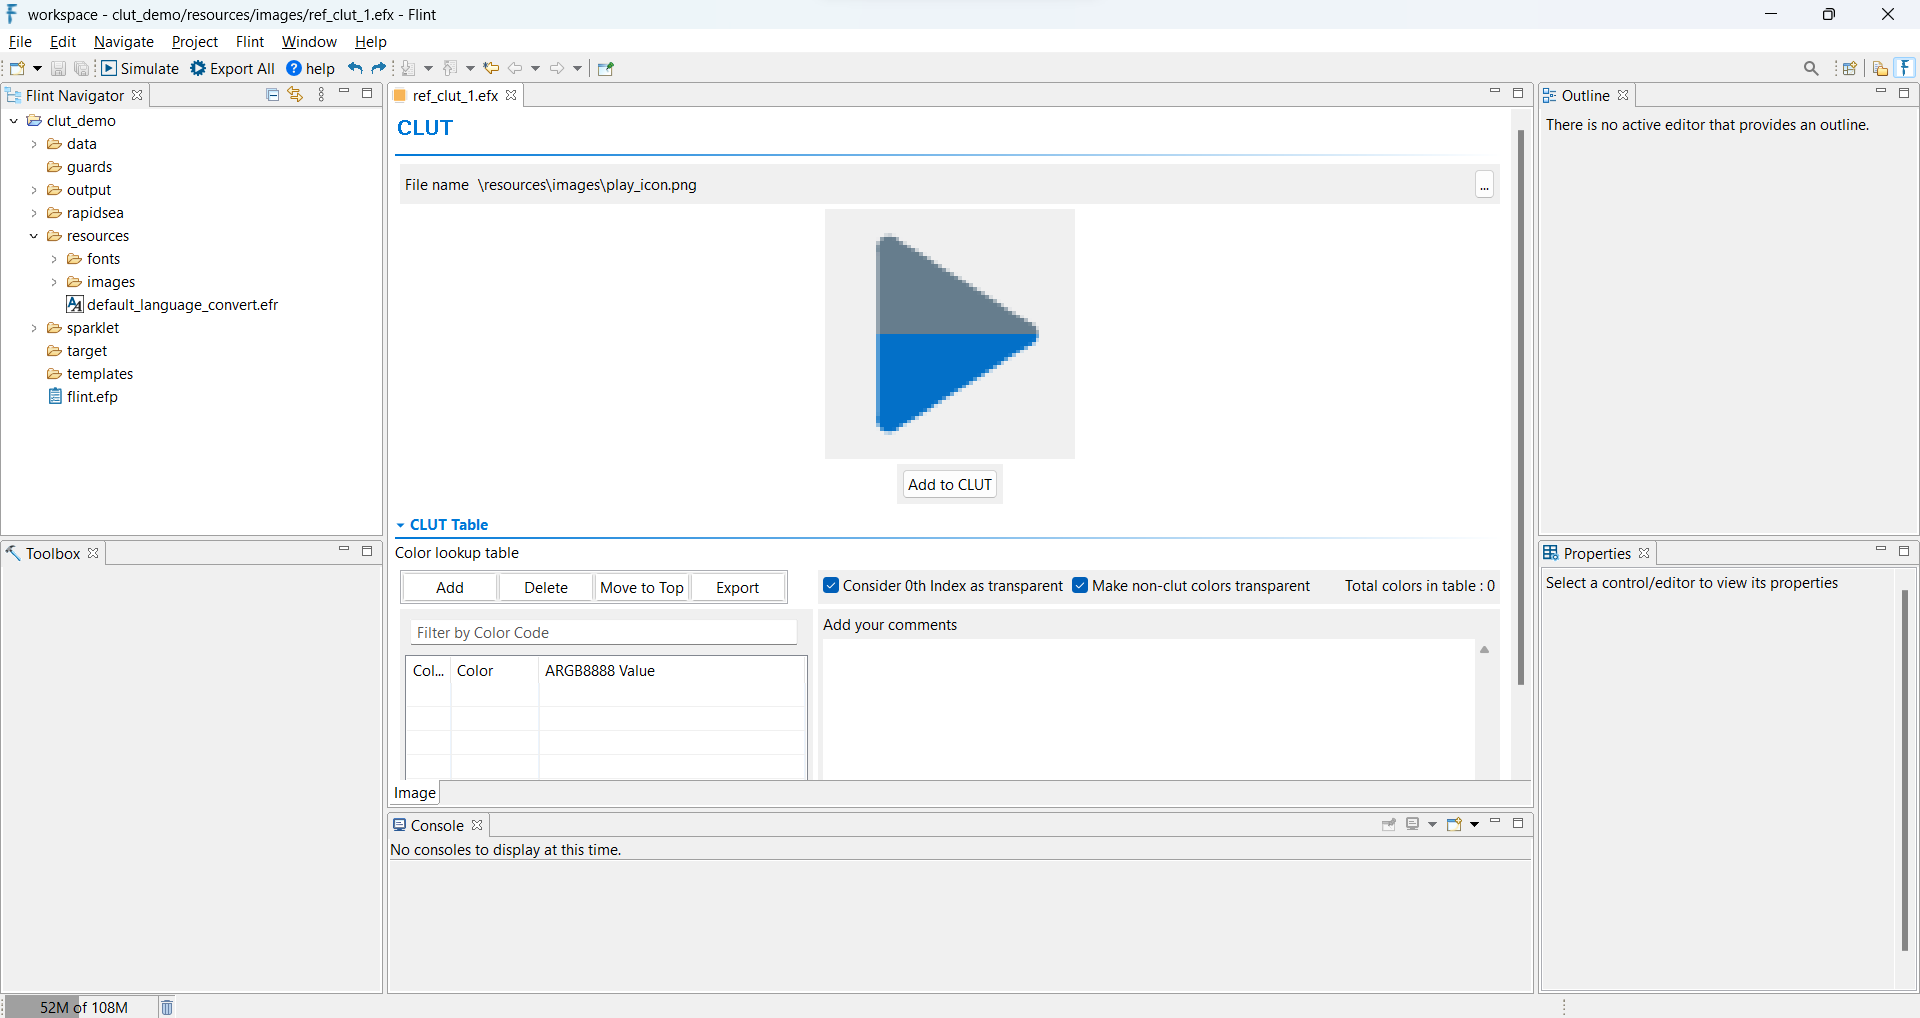Open the Project menu

click(x=194, y=42)
